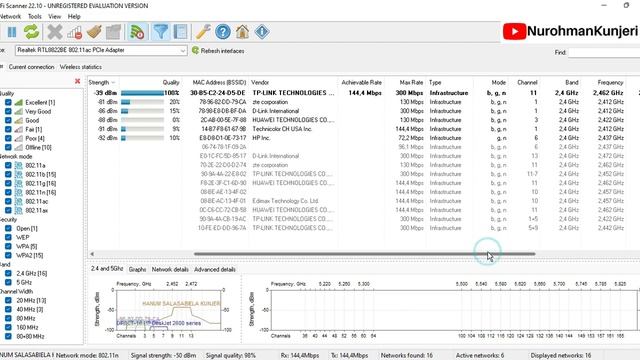Click the Find input field
This screenshot has height=360, width=640.
[x=604, y=52]
